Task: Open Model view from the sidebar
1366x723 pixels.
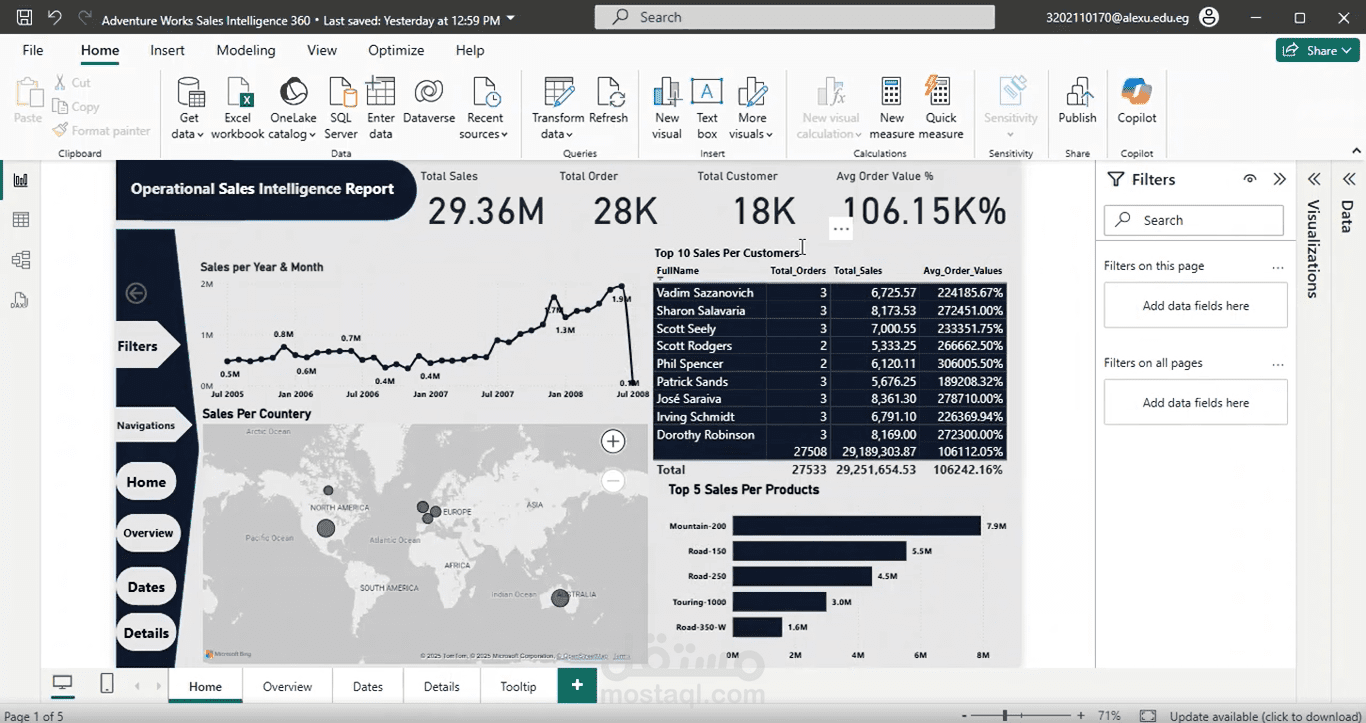Action: pyautogui.click(x=22, y=259)
